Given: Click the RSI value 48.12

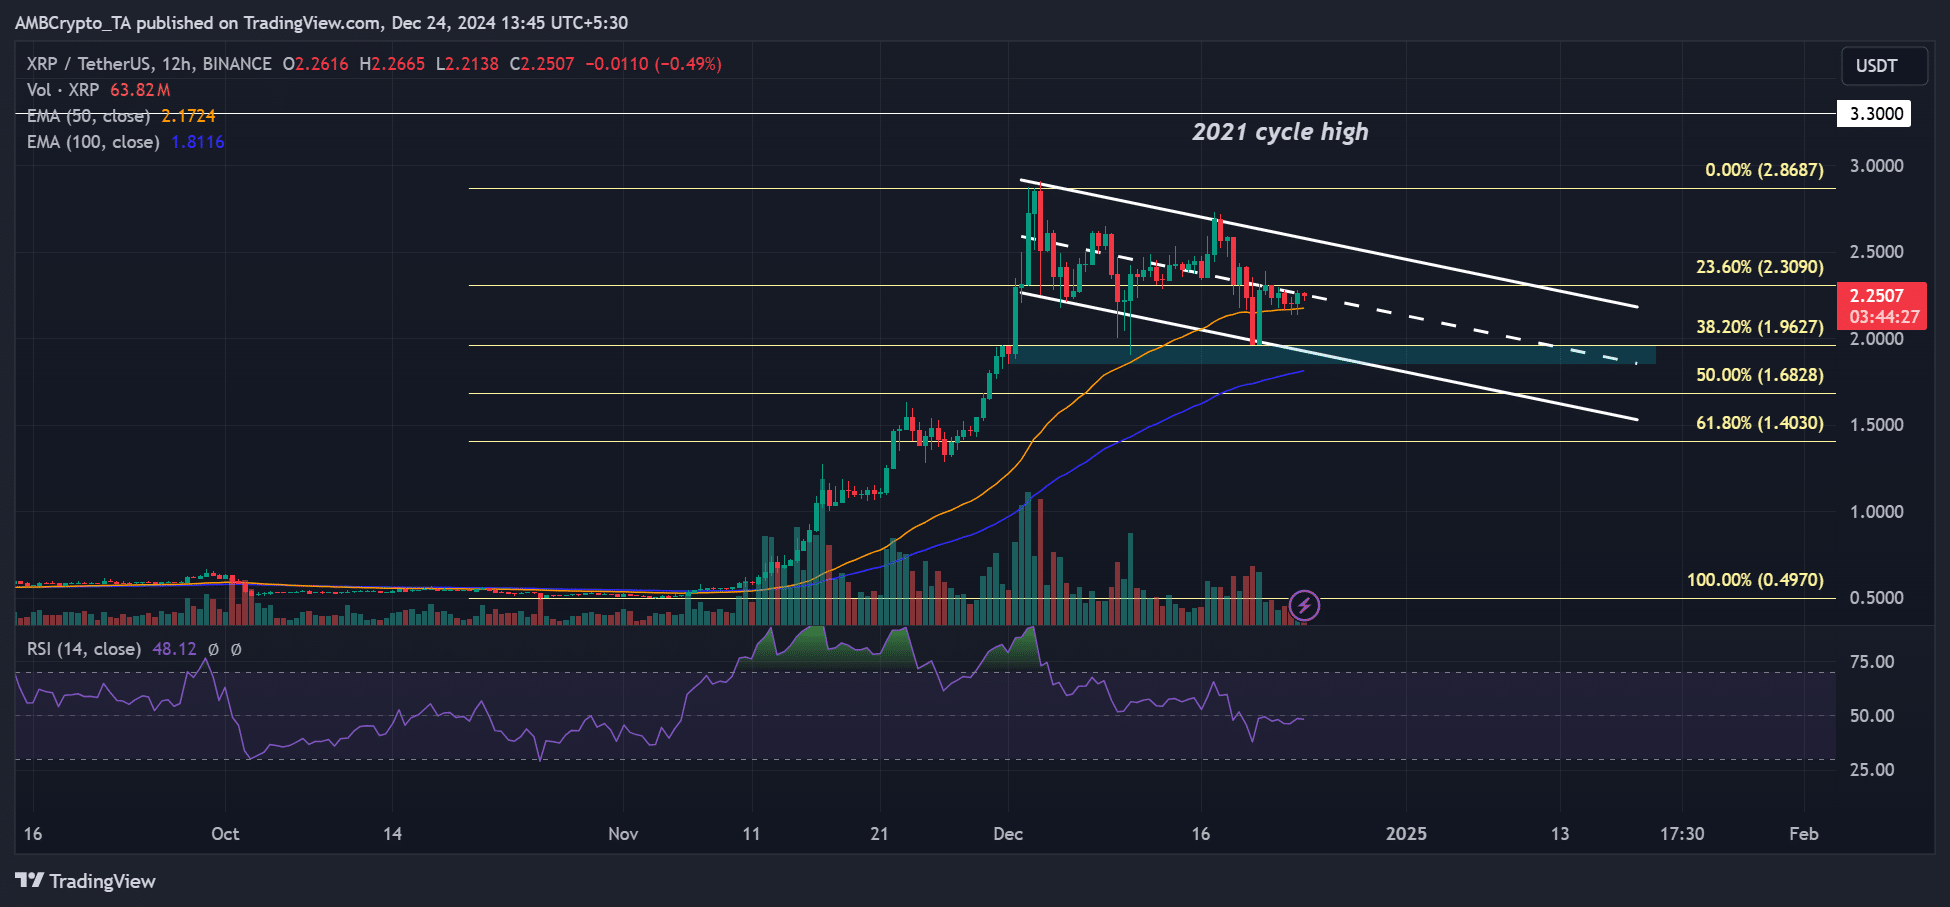Looking at the screenshot, I should point(174,649).
